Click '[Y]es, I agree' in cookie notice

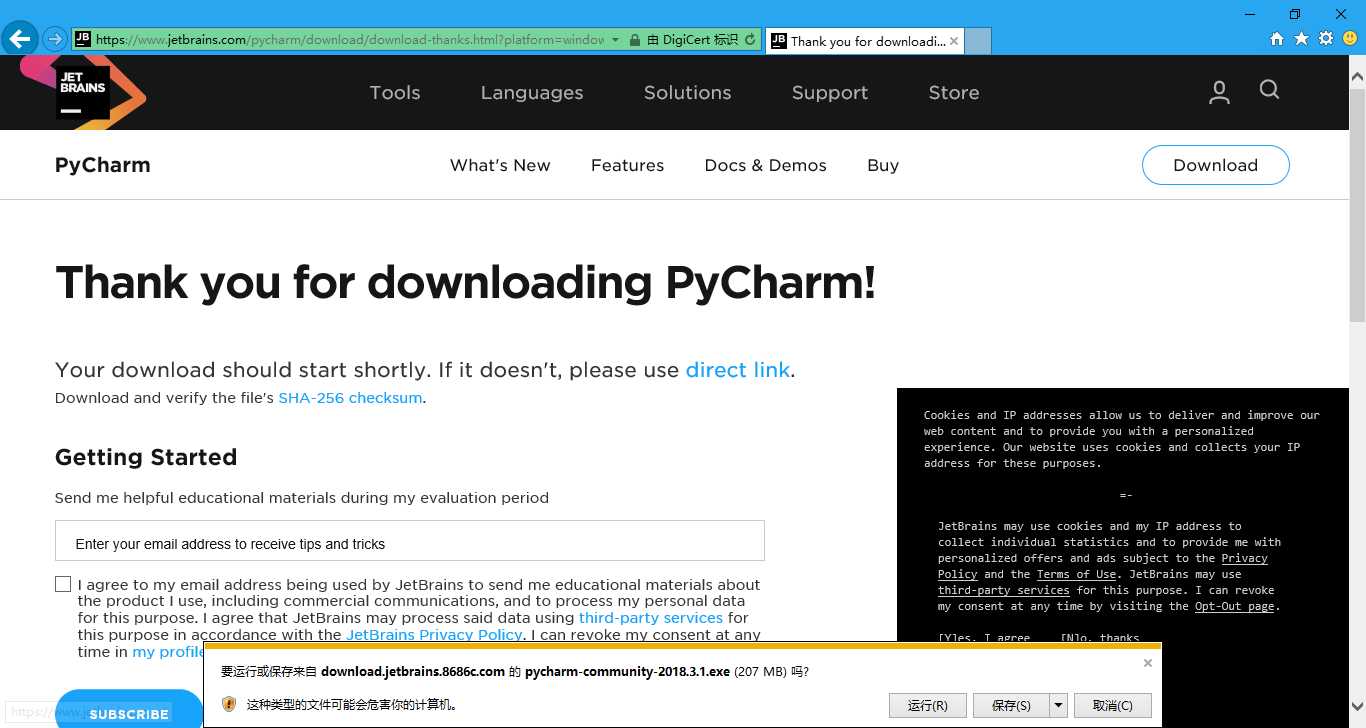pos(984,638)
